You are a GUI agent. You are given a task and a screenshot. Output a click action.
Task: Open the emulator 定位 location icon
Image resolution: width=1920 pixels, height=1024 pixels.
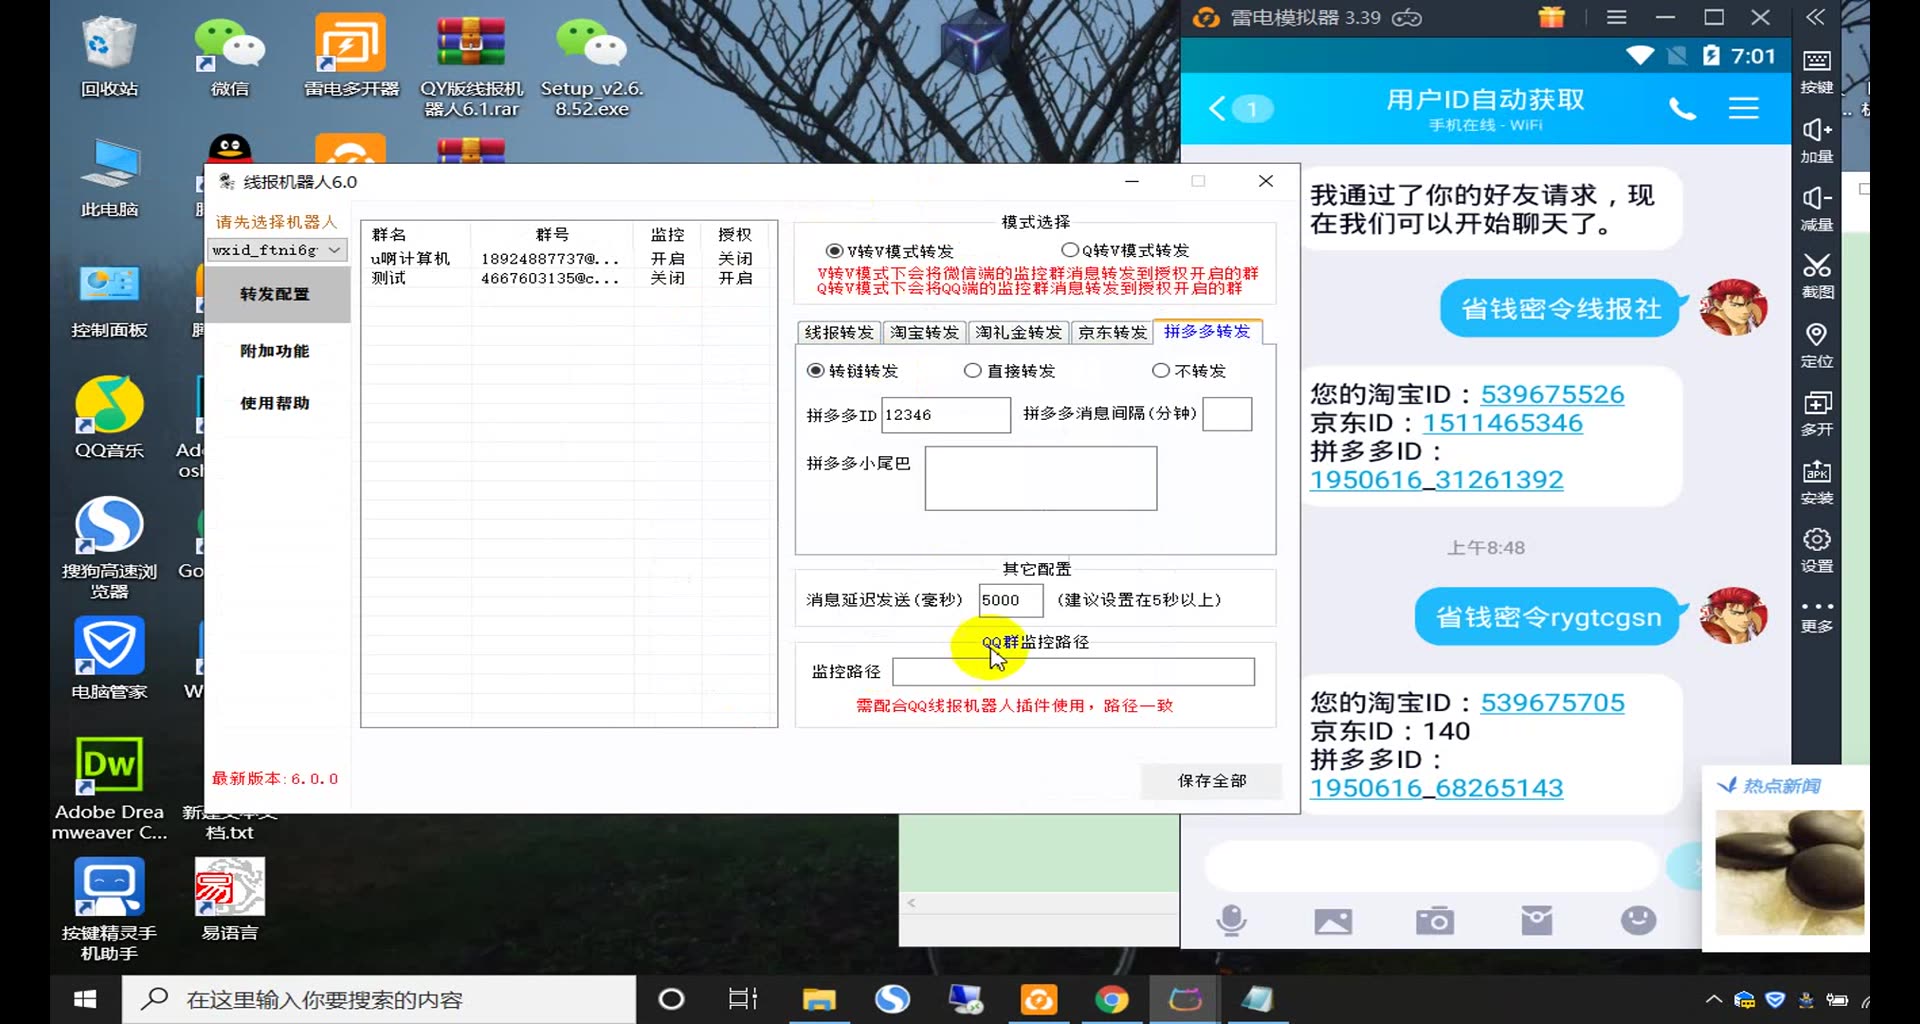tap(1817, 345)
